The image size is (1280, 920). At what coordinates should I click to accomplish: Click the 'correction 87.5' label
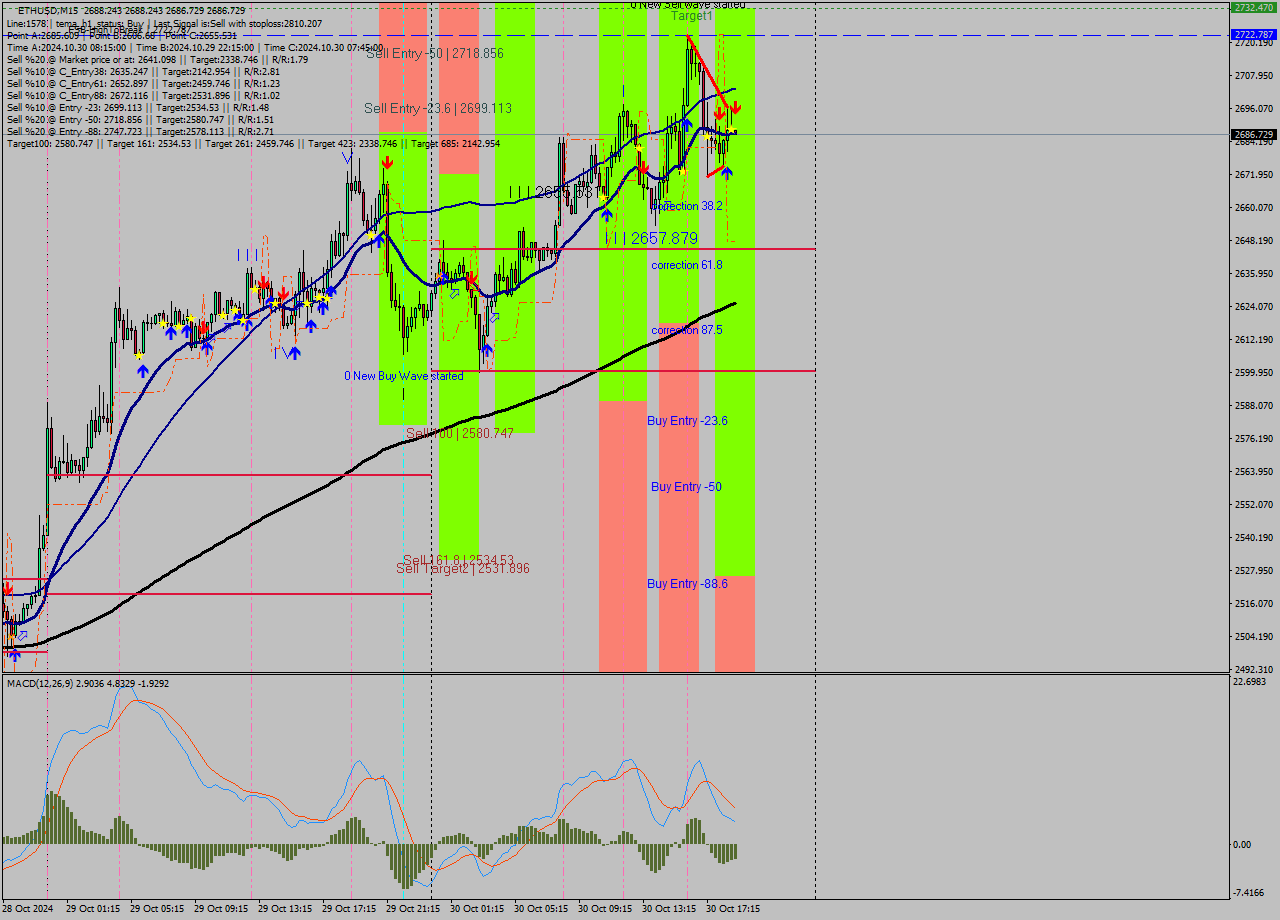686,330
